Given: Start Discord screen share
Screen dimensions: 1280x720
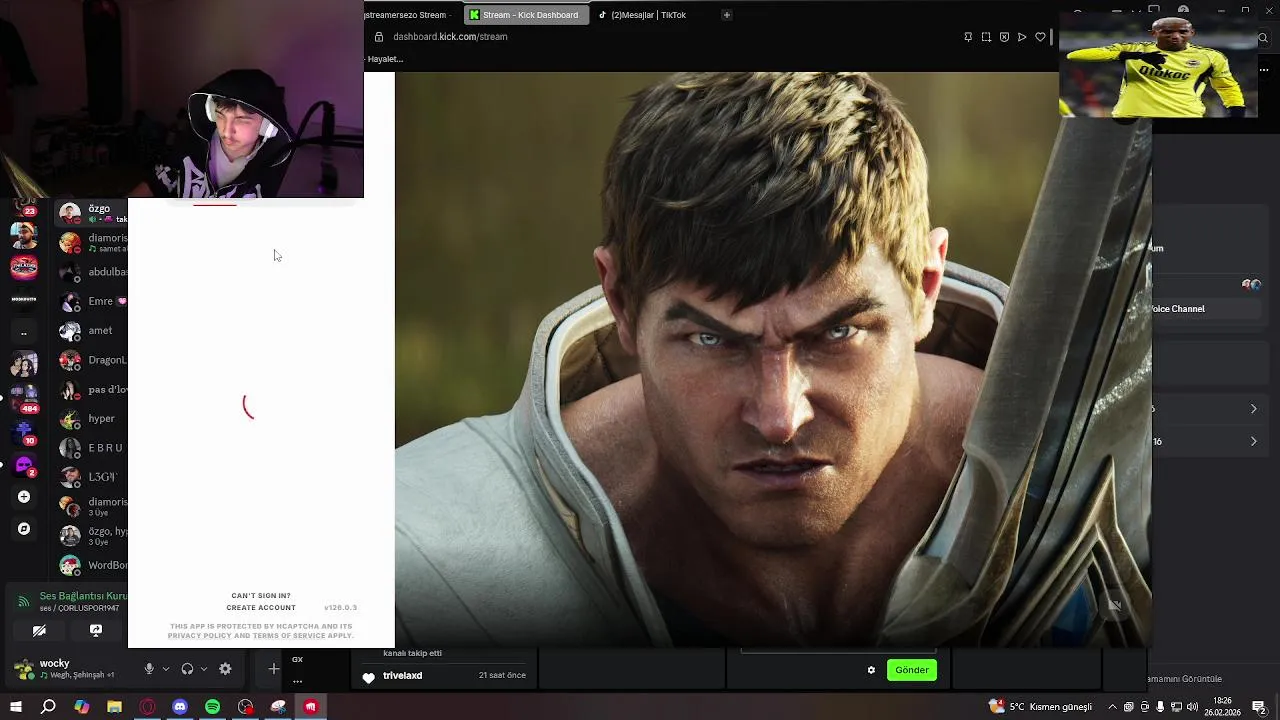Looking at the screenshot, I should pyautogui.click(x=96, y=631).
